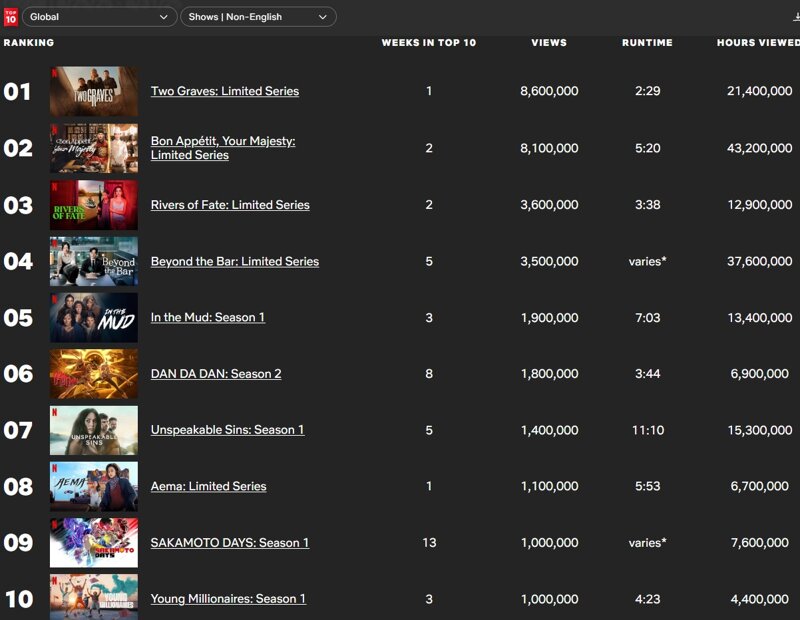
Task: Click the 5:20 runtime value
Action: [647, 148]
